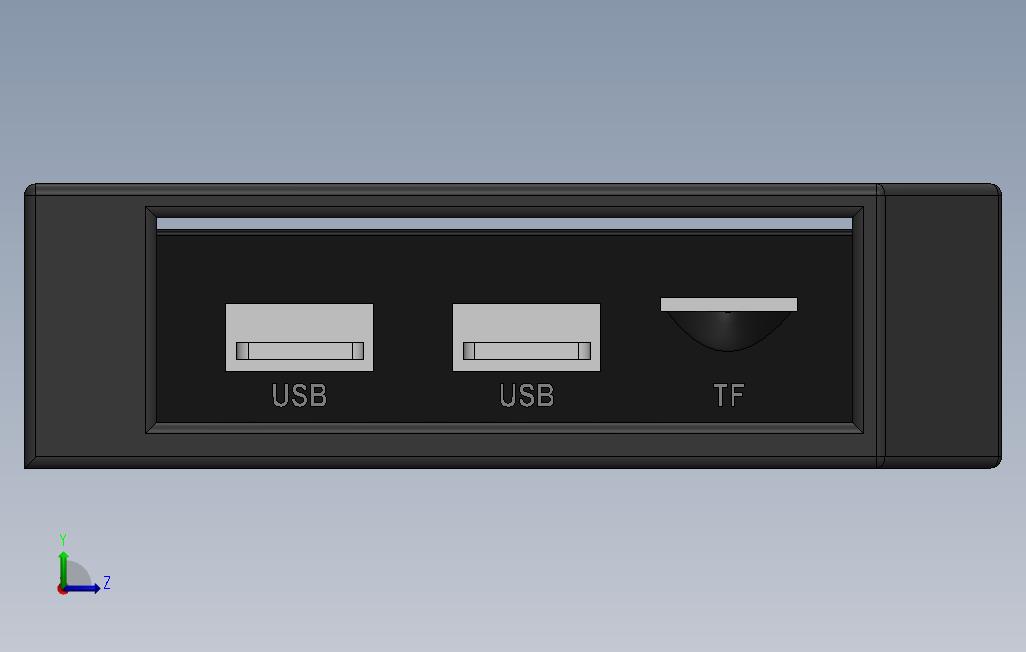Click the inner tongue of middle USB port
The width and height of the screenshot is (1026, 652).
(527, 351)
